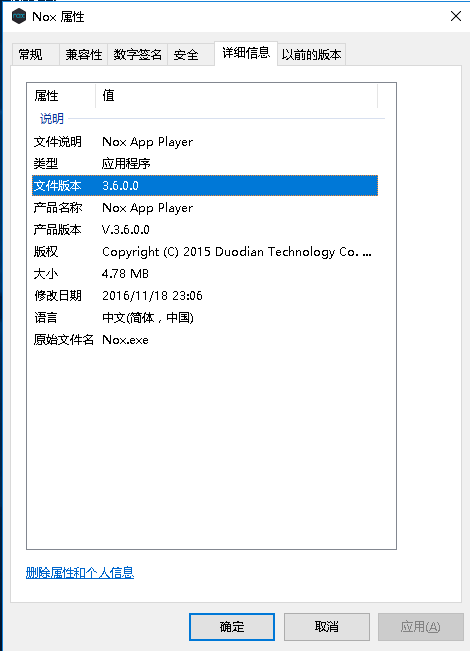This screenshot has width=470, height=651.
Task: Click the 详细信息 tab
Action: pos(246,53)
